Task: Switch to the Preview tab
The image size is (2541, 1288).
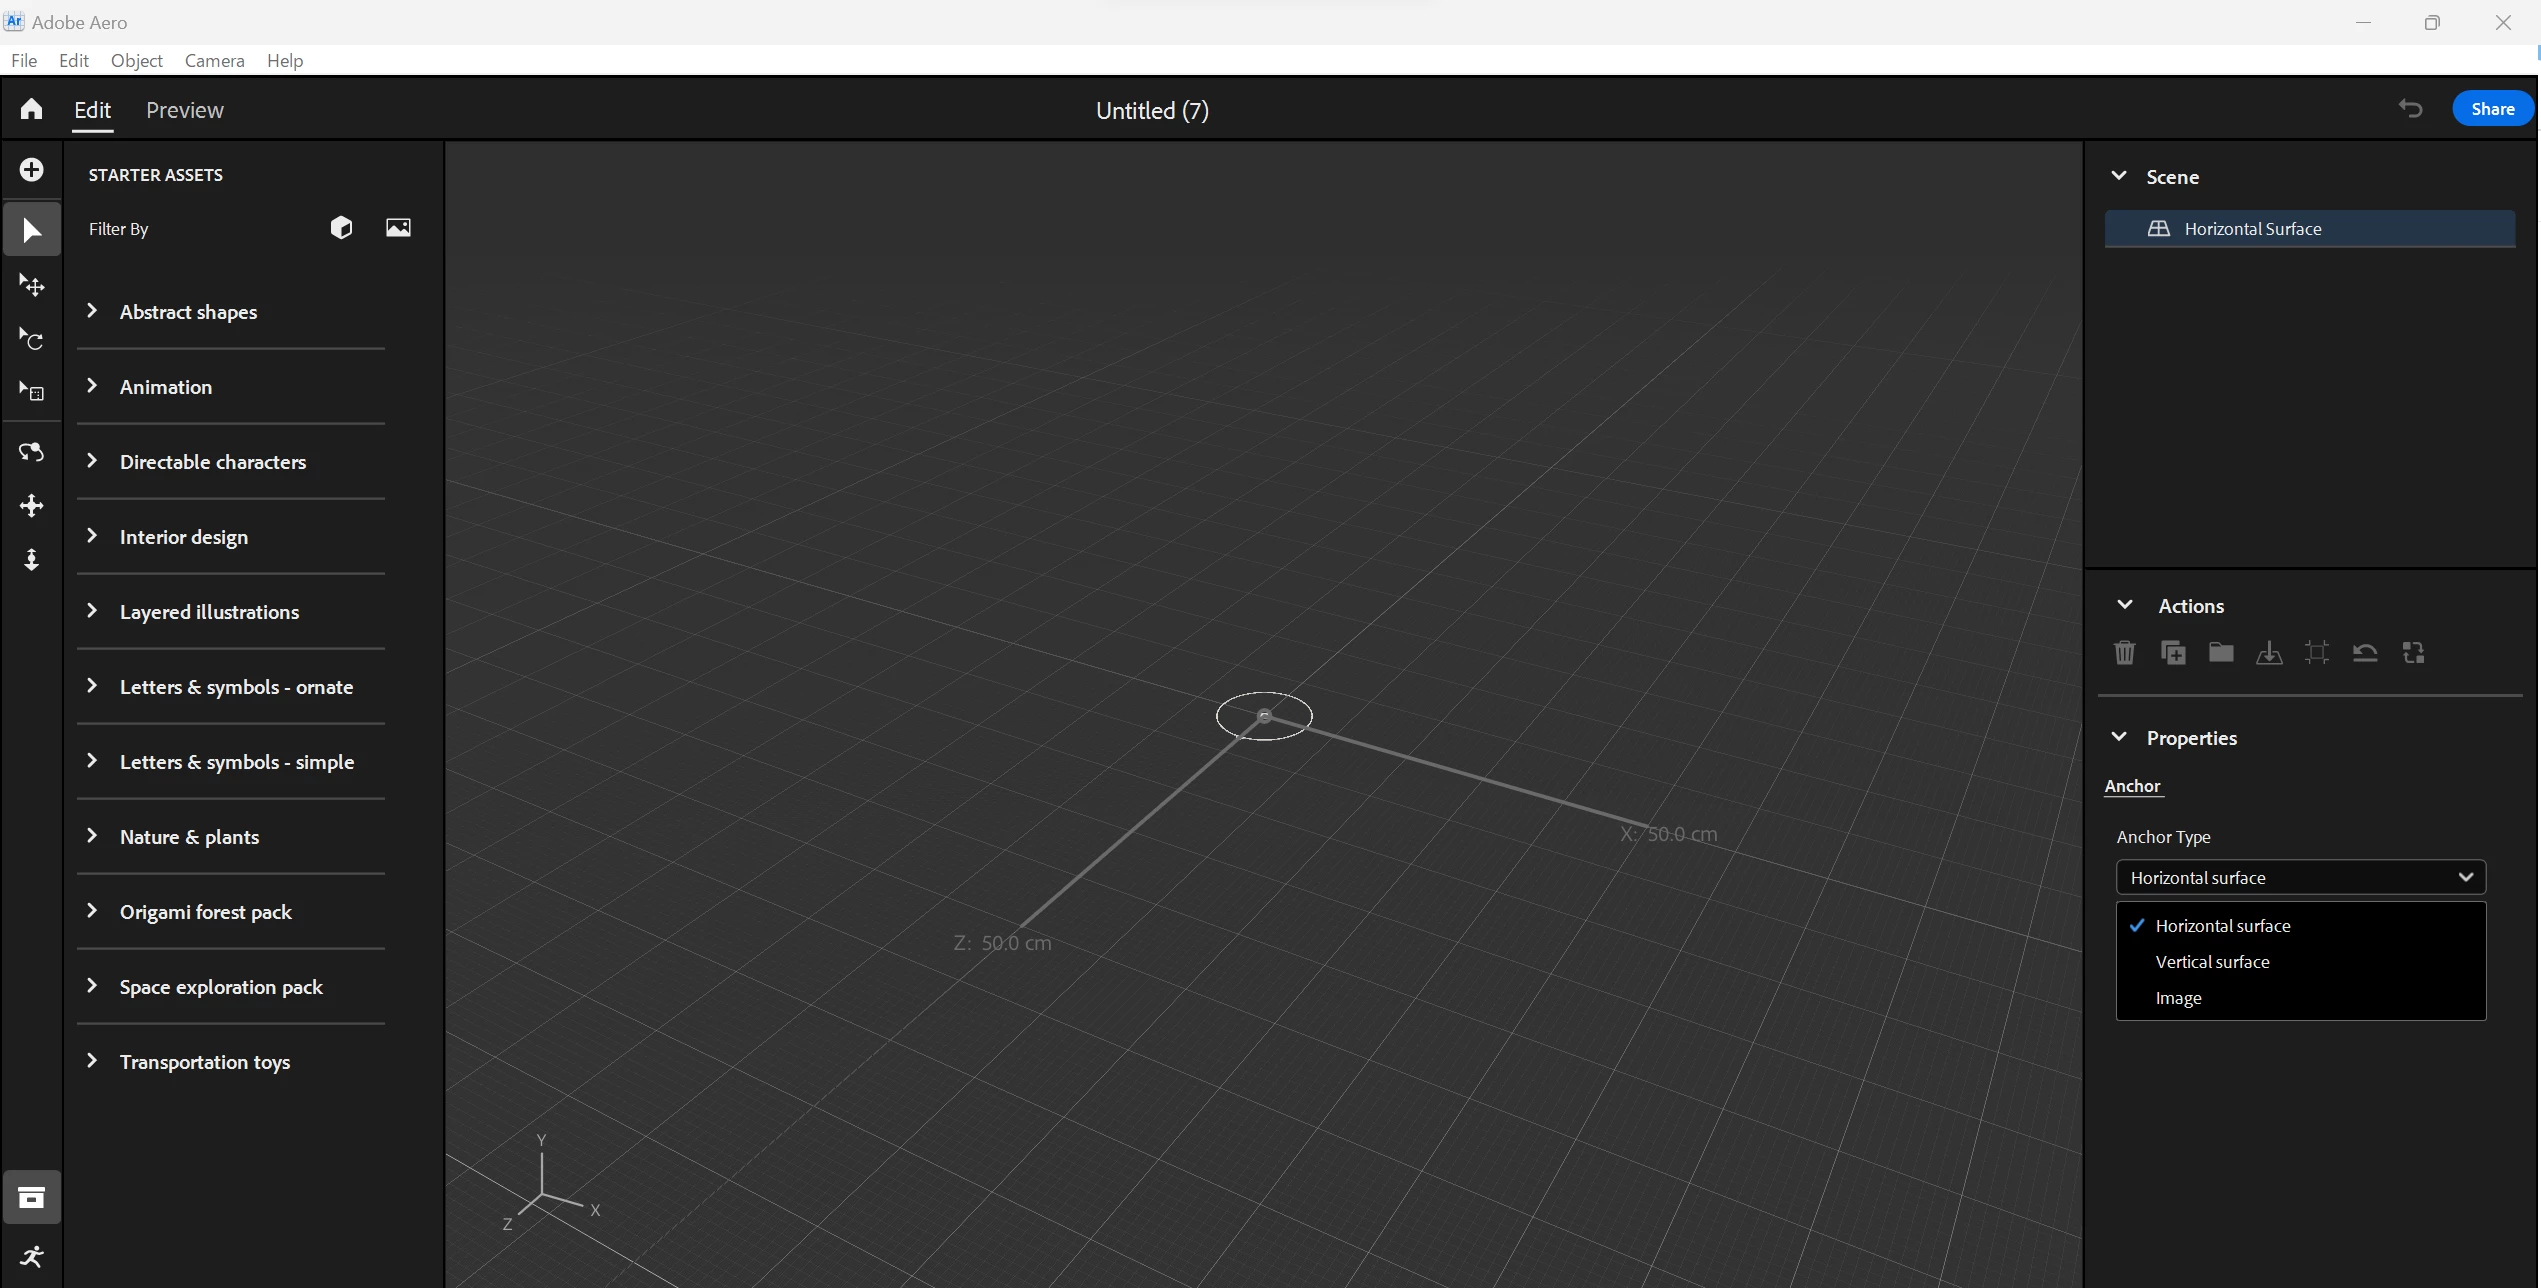Action: (x=185, y=110)
